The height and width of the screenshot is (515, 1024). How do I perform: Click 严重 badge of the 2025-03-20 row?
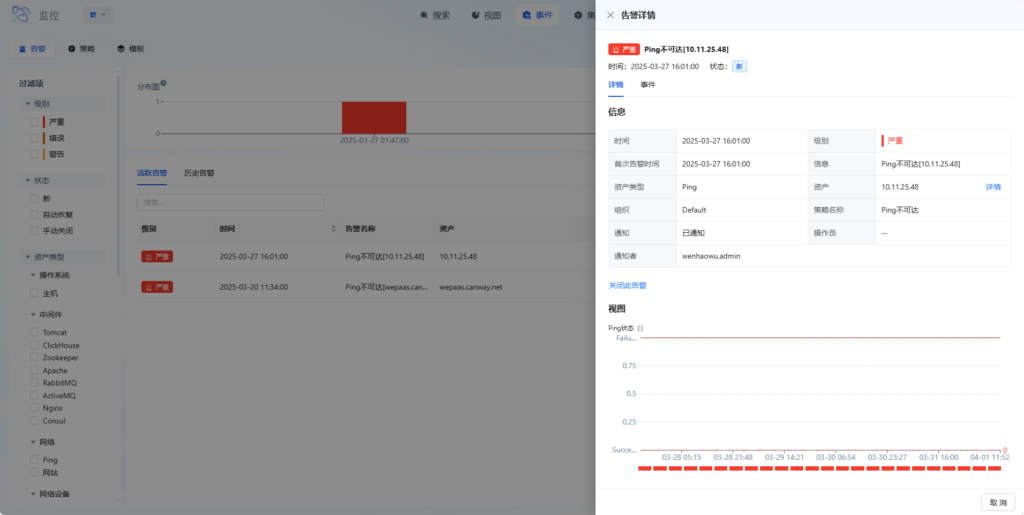click(x=157, y=287)
